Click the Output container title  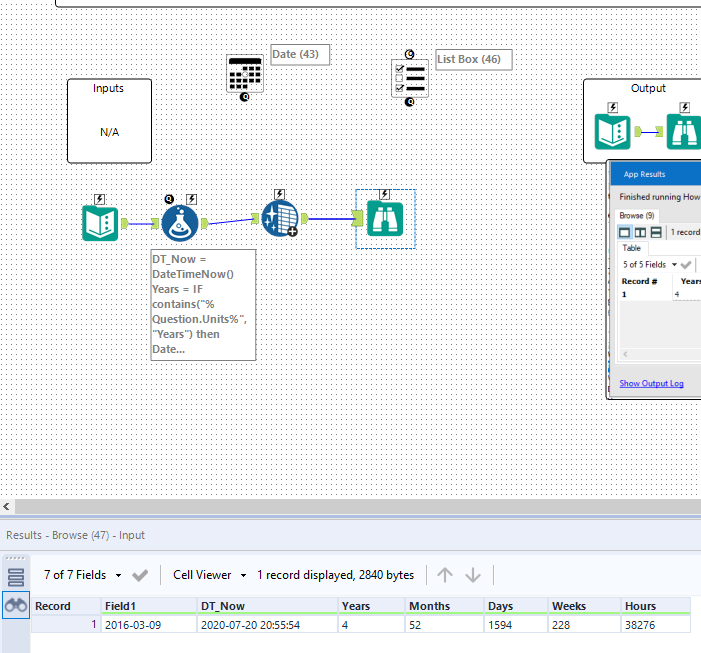648,88
